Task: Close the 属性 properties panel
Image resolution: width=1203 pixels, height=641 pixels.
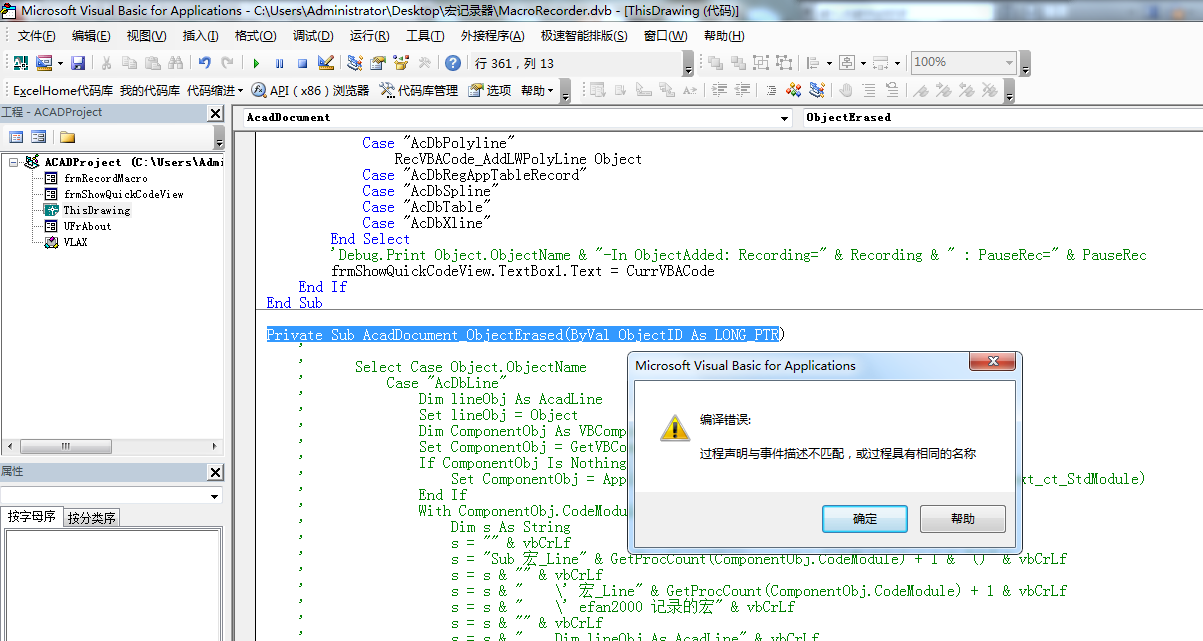Action: (x=215, y=472)
